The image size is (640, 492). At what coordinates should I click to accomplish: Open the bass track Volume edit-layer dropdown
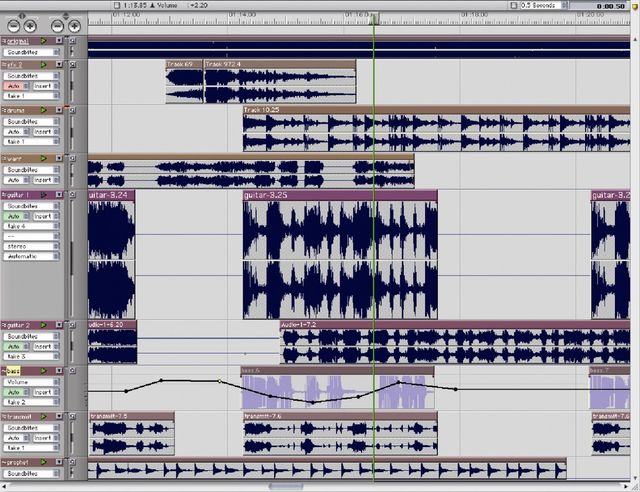31,382
